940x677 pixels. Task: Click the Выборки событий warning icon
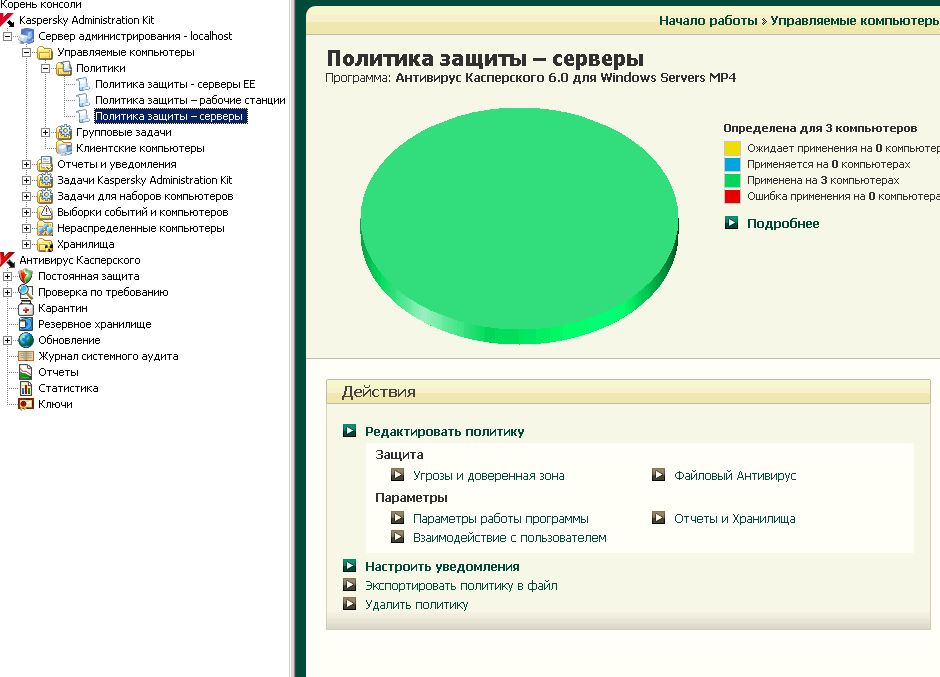click(x=45, y=212)
